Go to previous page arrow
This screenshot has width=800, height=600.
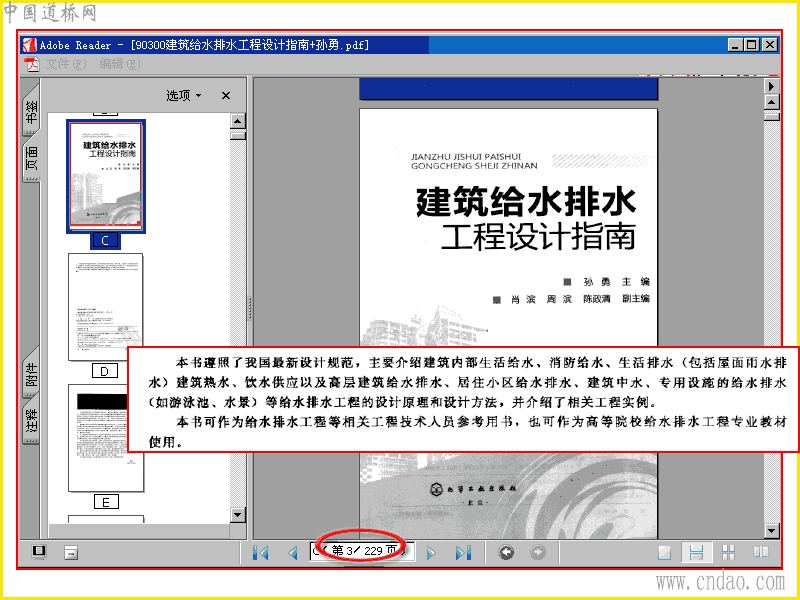pyautogui.click(x=293, y=552)
